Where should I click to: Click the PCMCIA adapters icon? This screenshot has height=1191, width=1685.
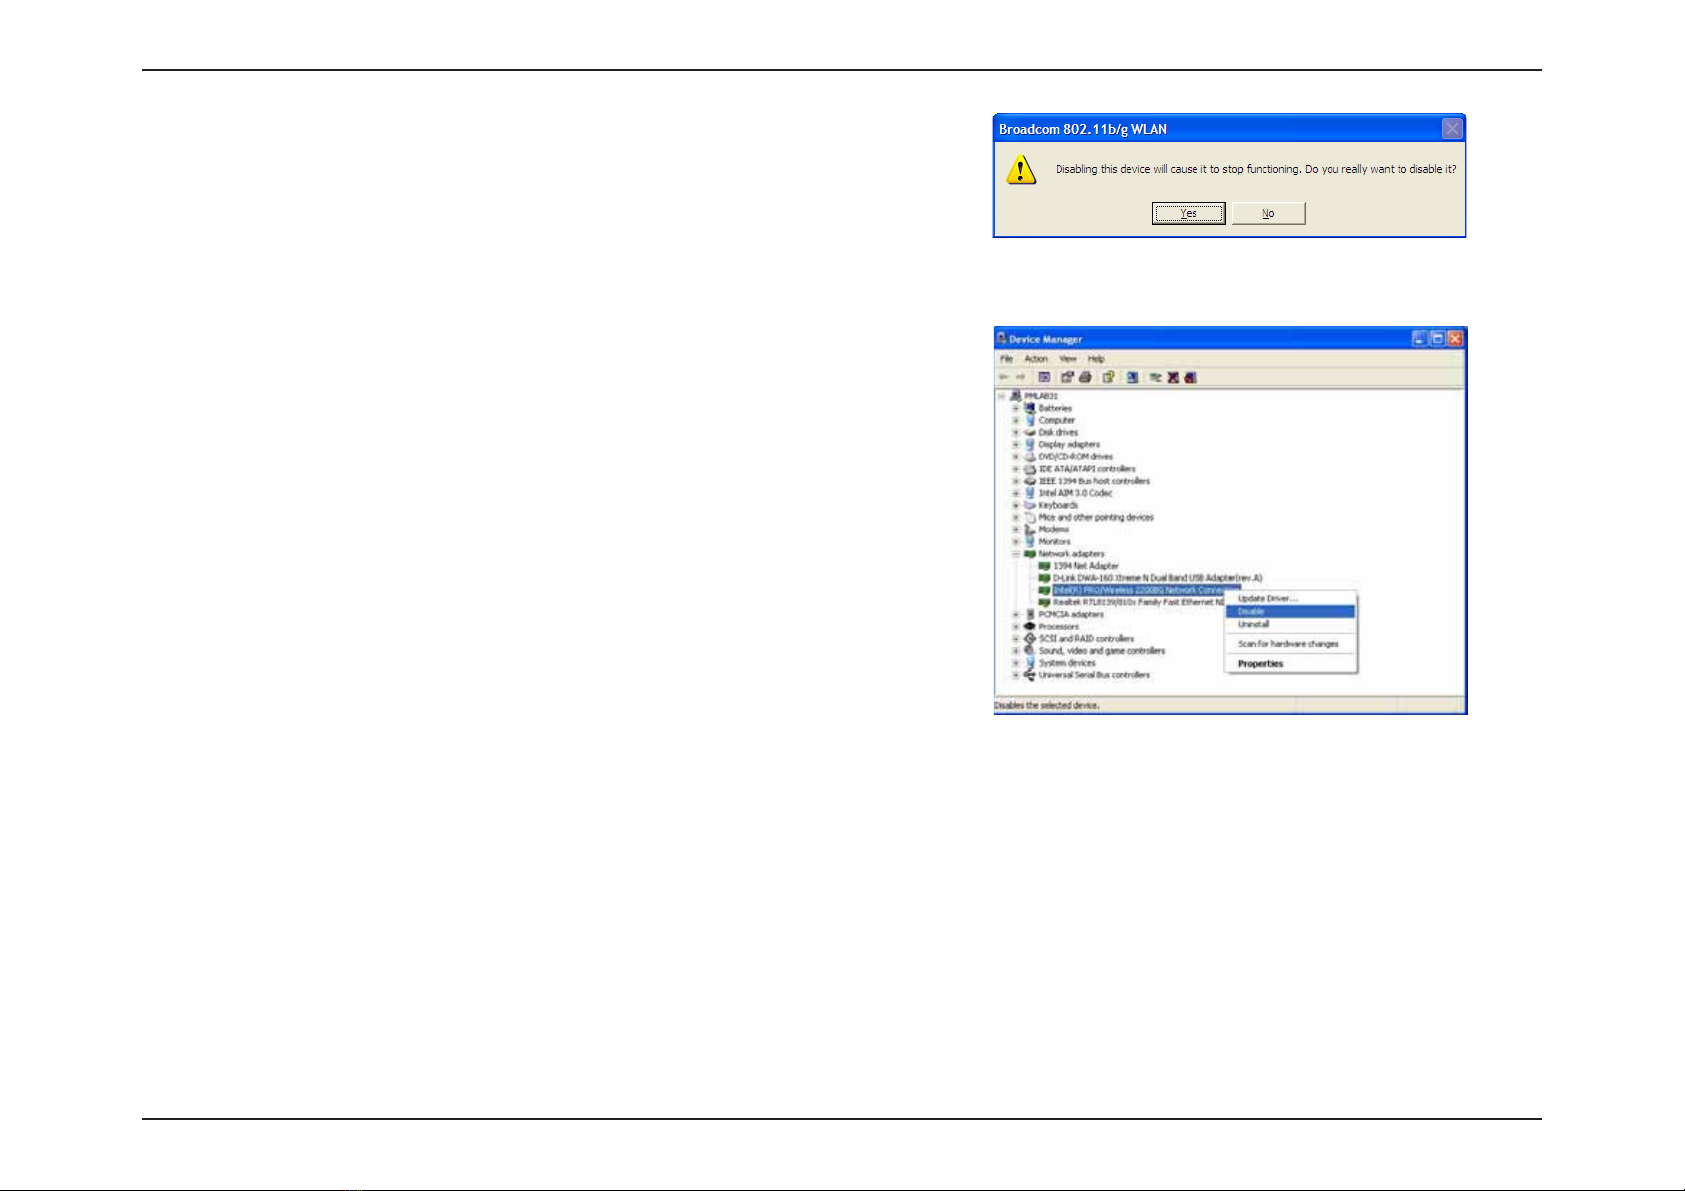(1030, 614)
